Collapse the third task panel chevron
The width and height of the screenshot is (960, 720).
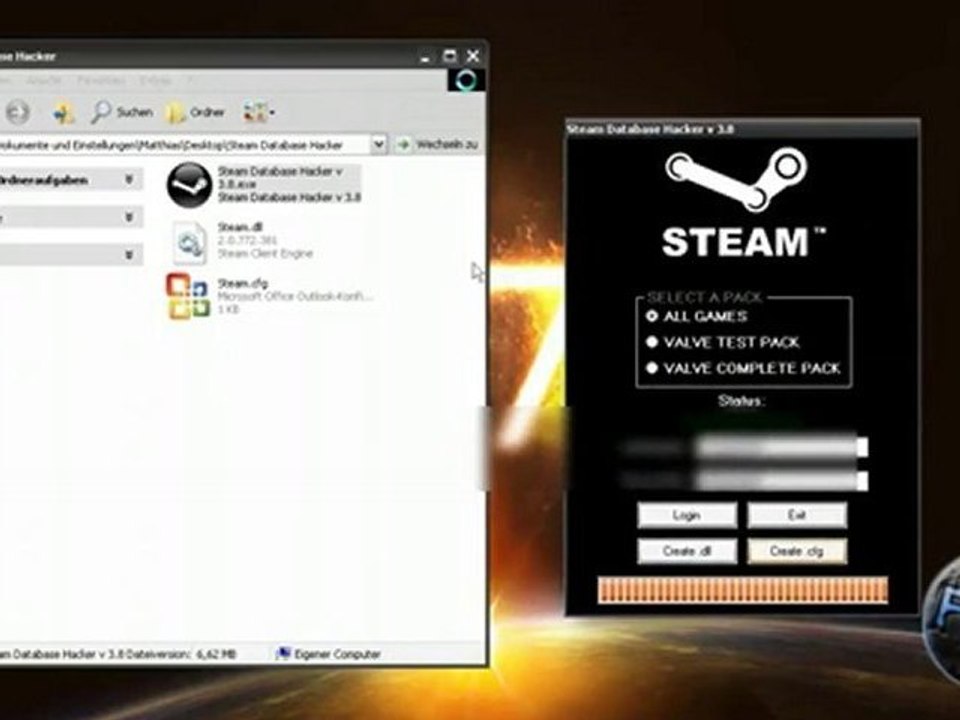129,255
